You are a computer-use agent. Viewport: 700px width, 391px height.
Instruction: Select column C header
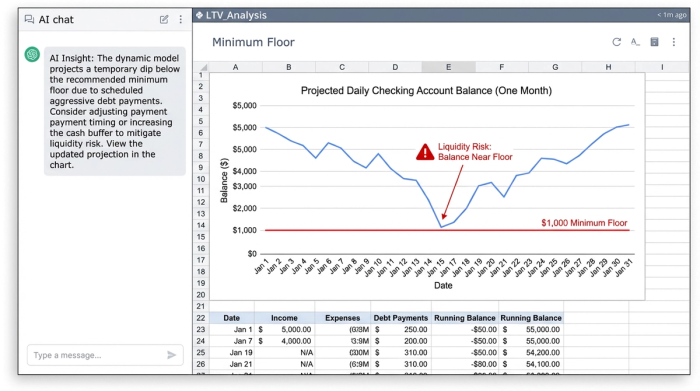342,67
